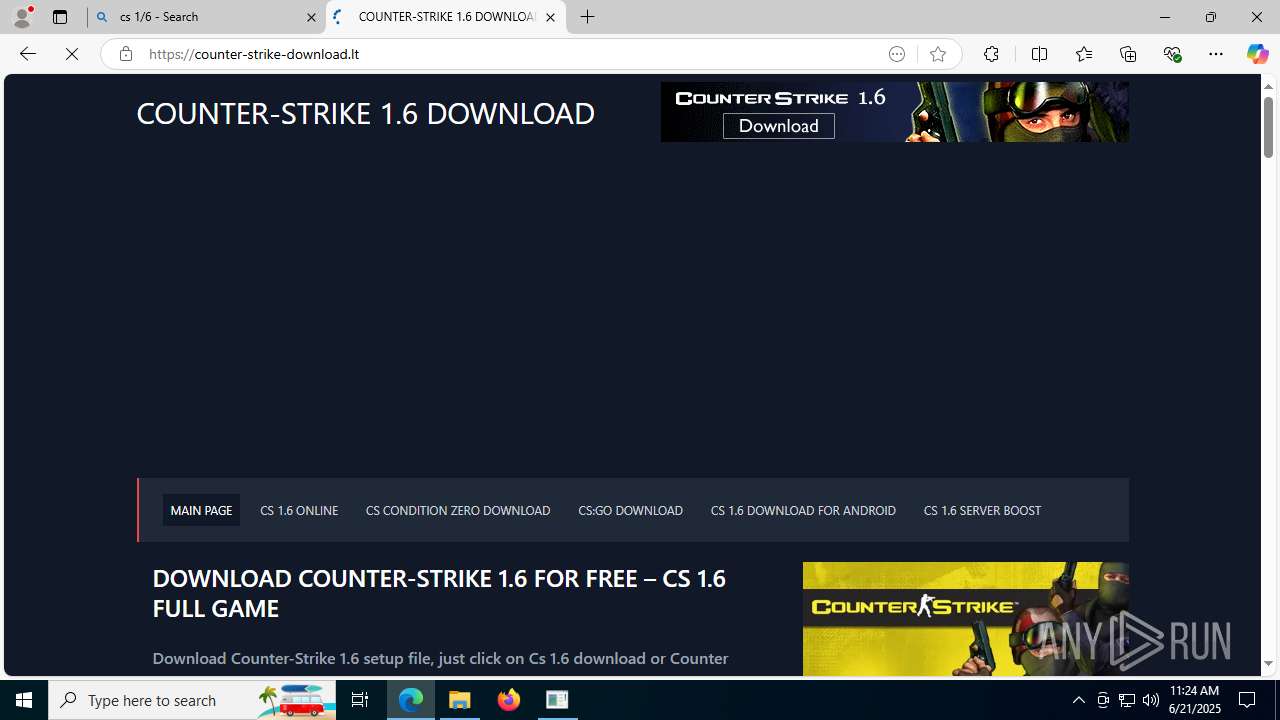The width and height of the screenshot is (1280, 720).
Task: Go back with the browser back arrow
Action: (x=27, y=54)
